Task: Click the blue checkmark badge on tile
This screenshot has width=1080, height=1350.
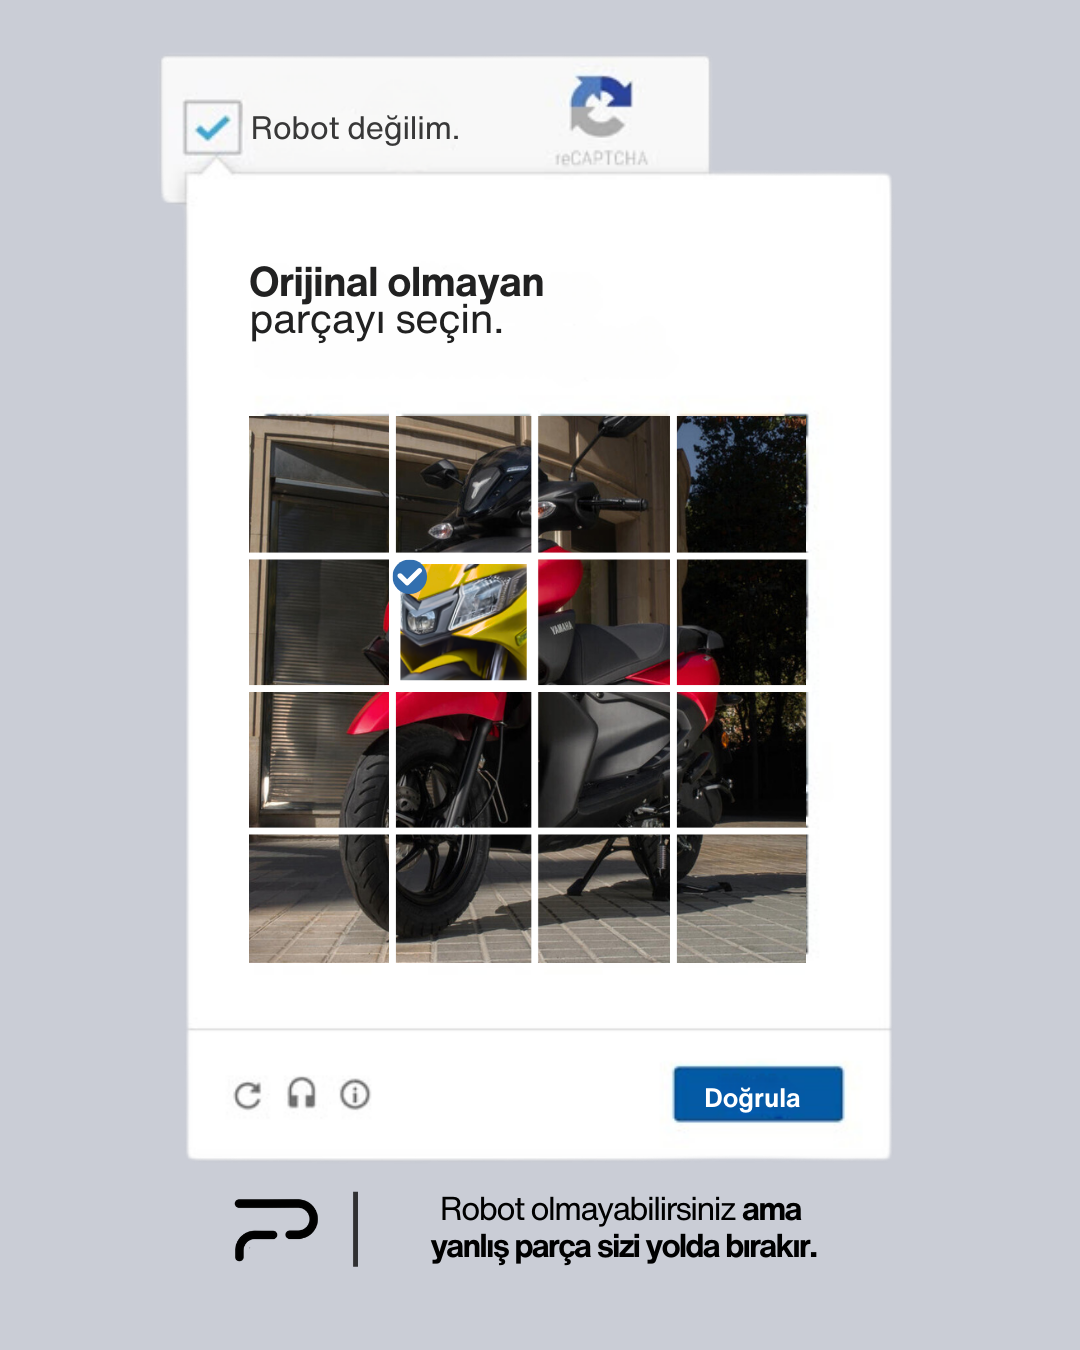Action: (x=410, y=577)
